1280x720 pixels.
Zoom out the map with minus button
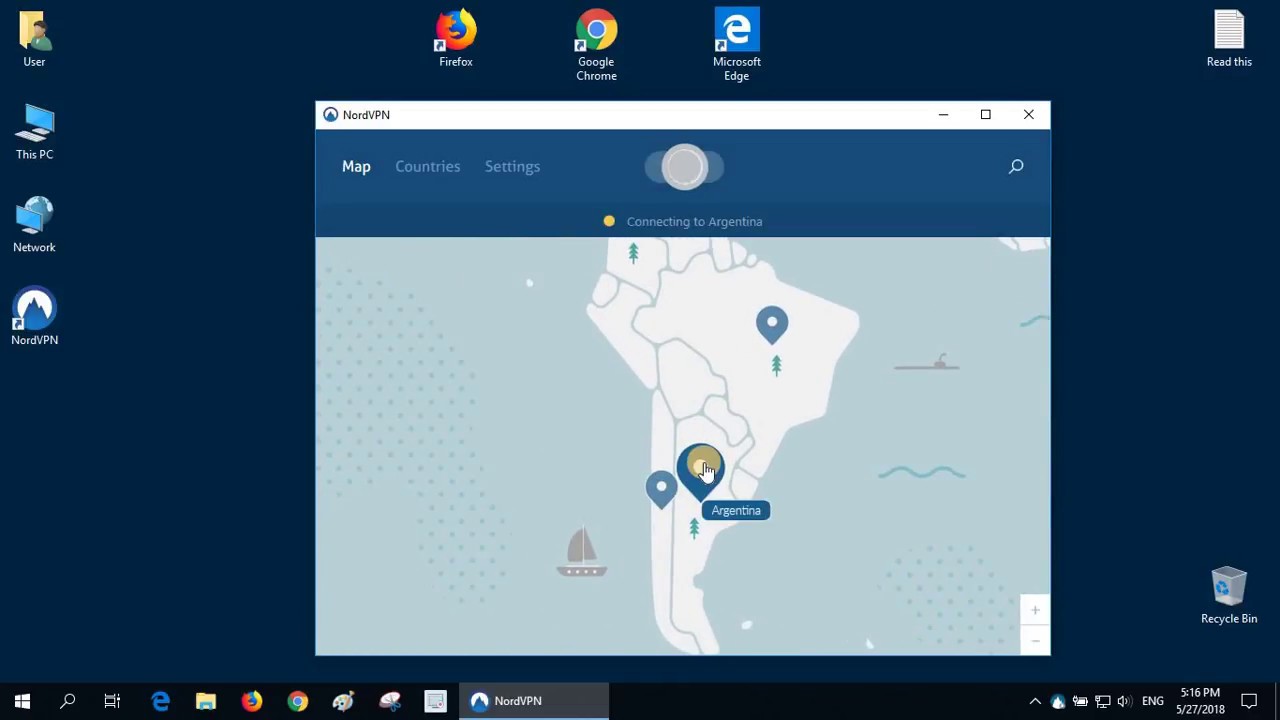(x=1035, y=640)
